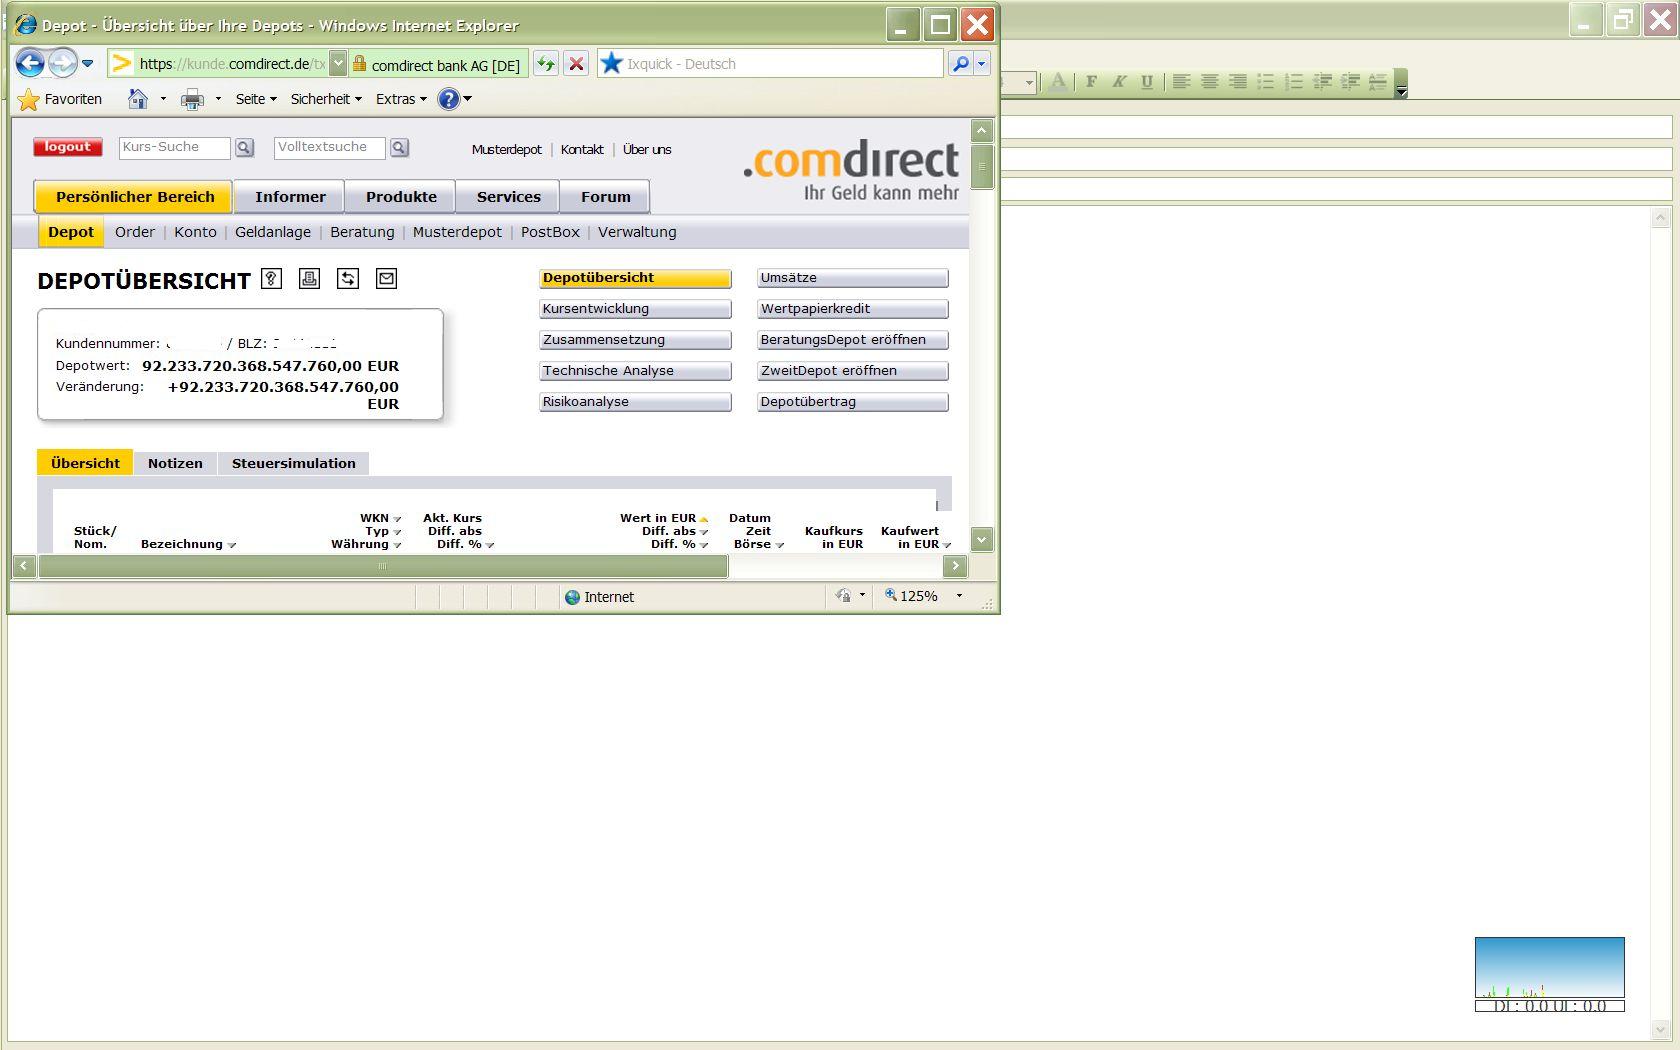1680x1050 pixels.
Task: Follow the Kontakt link
Action: point(582,150)
